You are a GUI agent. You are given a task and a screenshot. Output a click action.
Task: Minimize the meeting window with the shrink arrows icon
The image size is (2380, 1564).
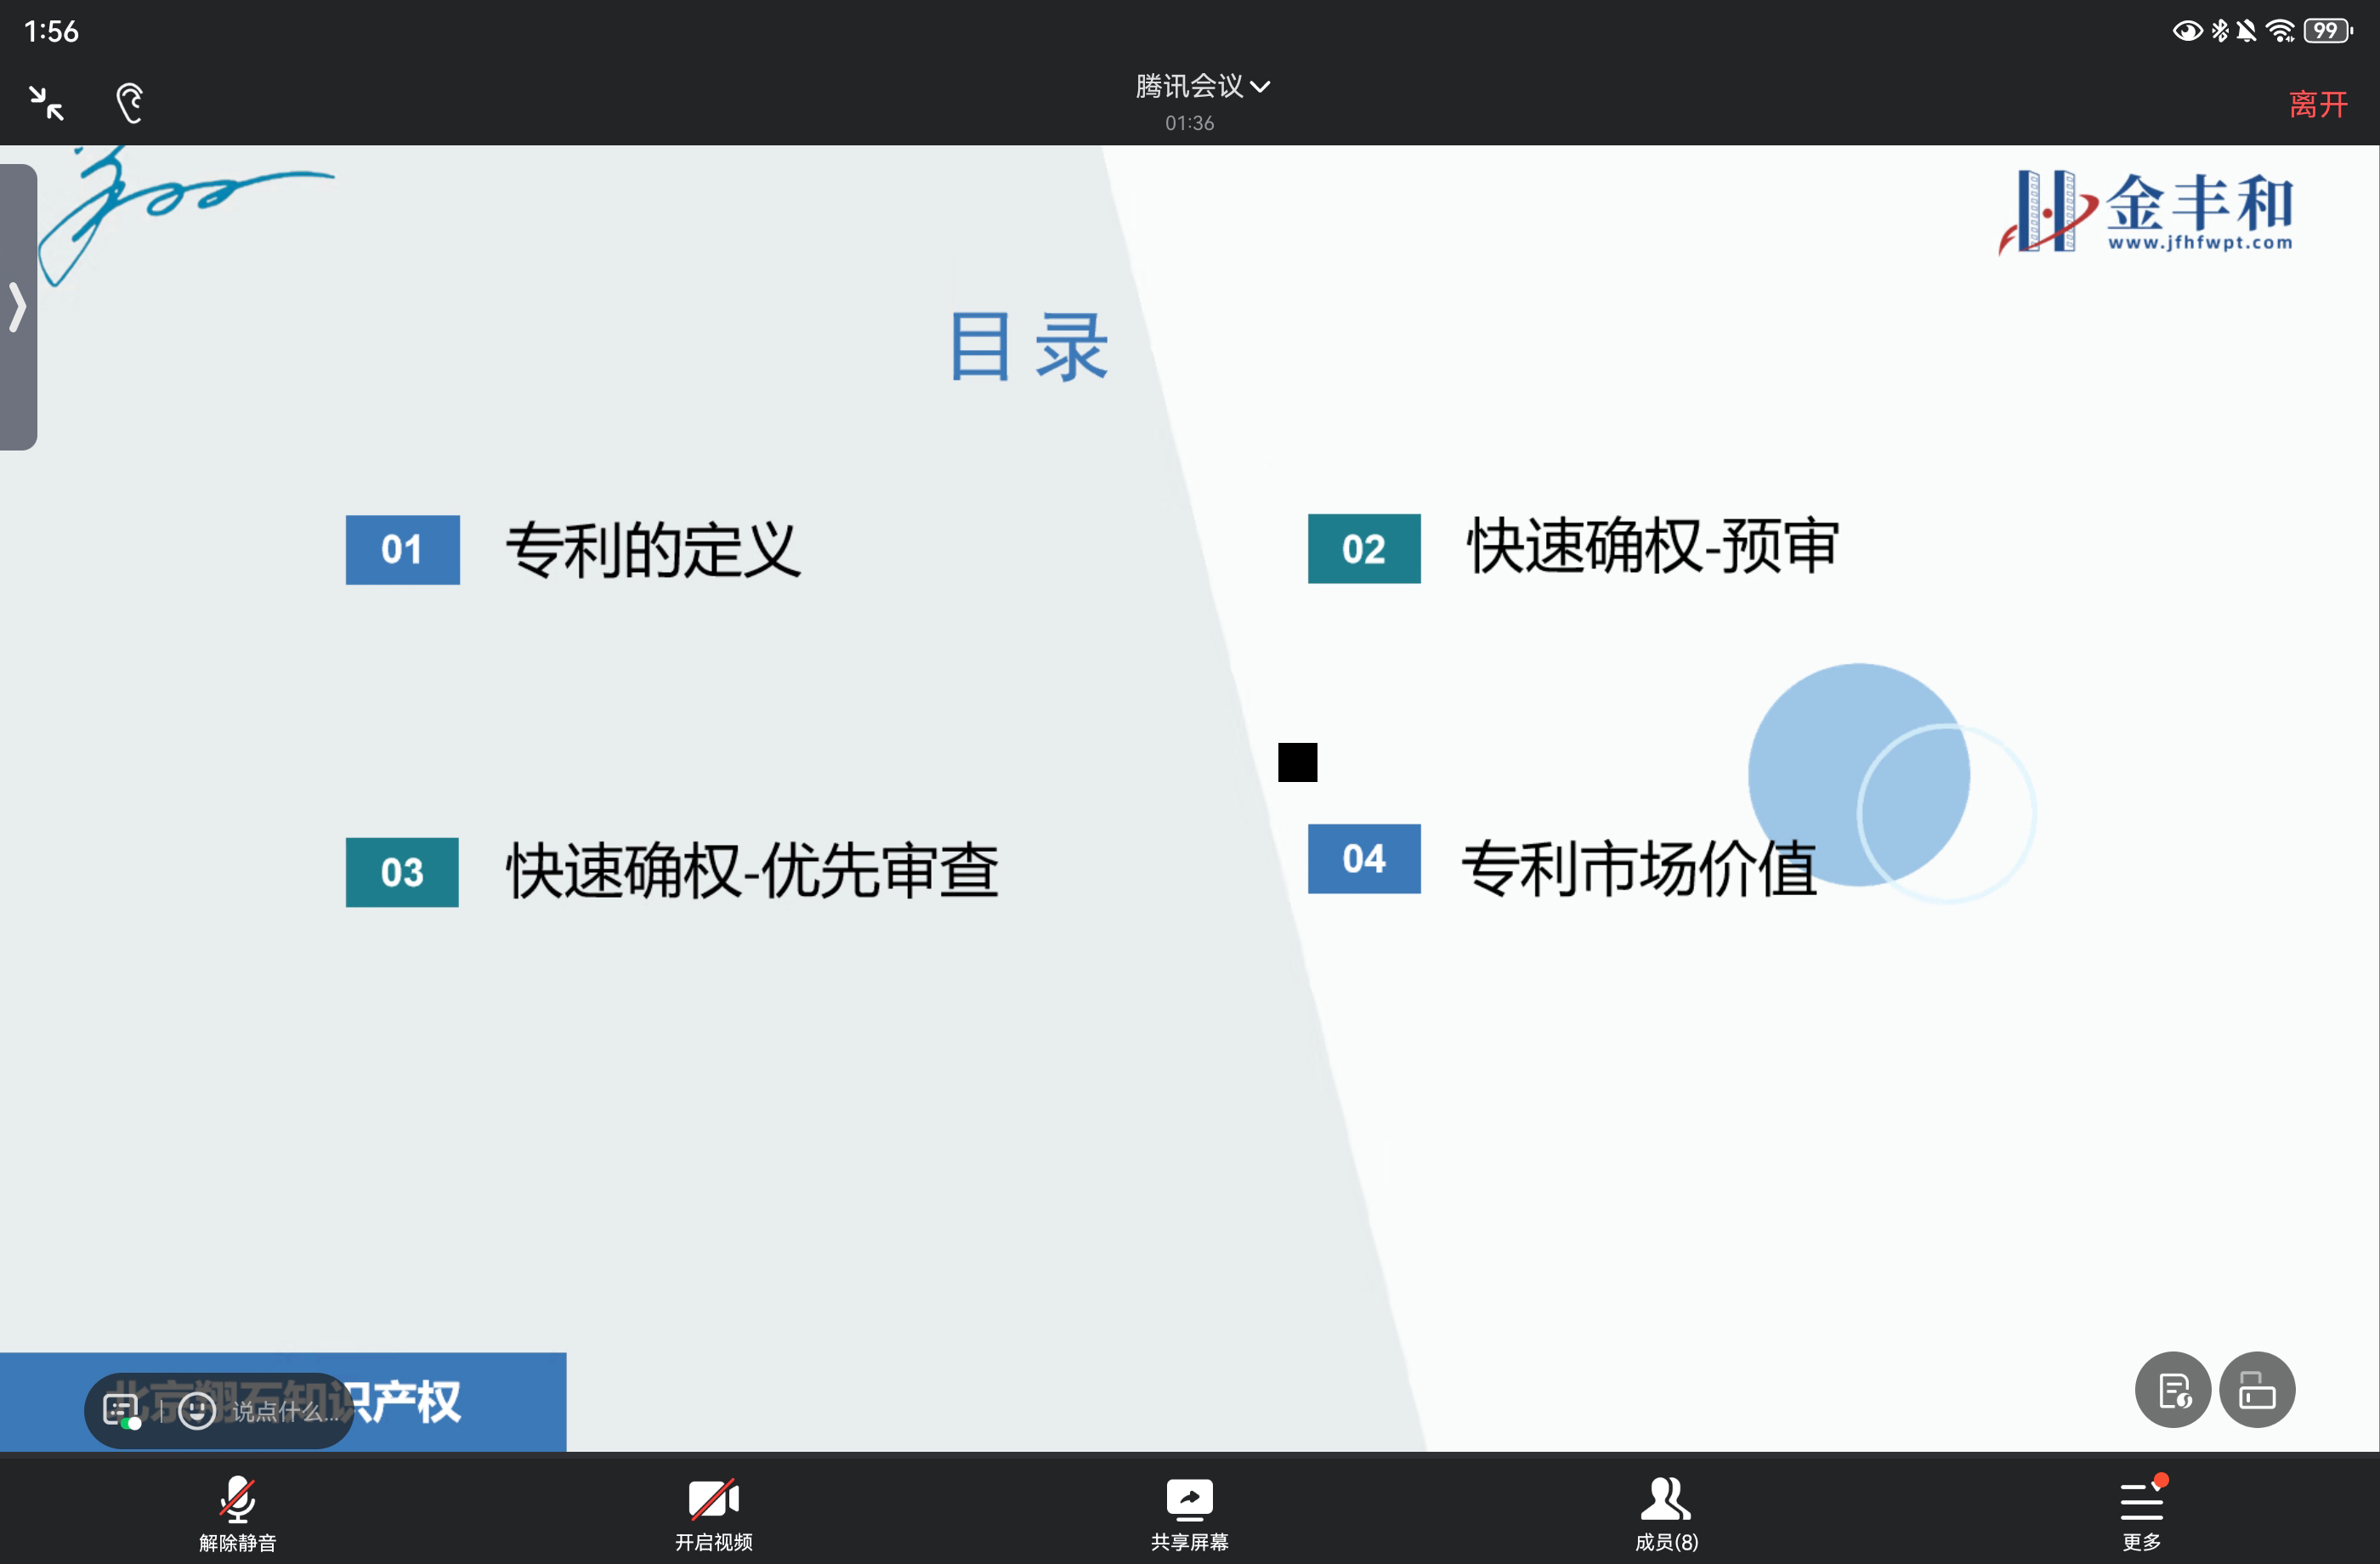[46, 103]
